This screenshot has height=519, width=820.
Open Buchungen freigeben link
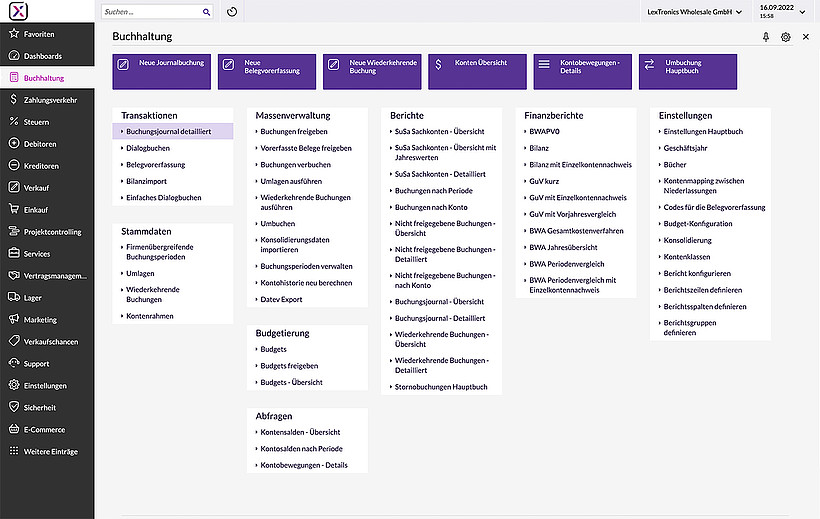pyautogui.click(x=294, y=131)
